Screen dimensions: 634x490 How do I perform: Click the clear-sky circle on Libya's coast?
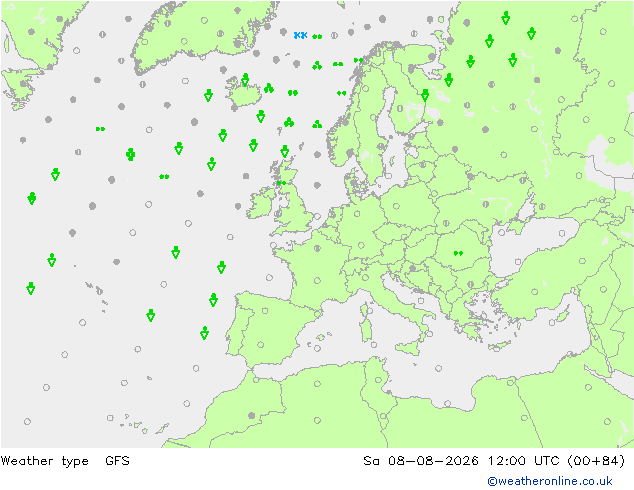pos(447,403)
